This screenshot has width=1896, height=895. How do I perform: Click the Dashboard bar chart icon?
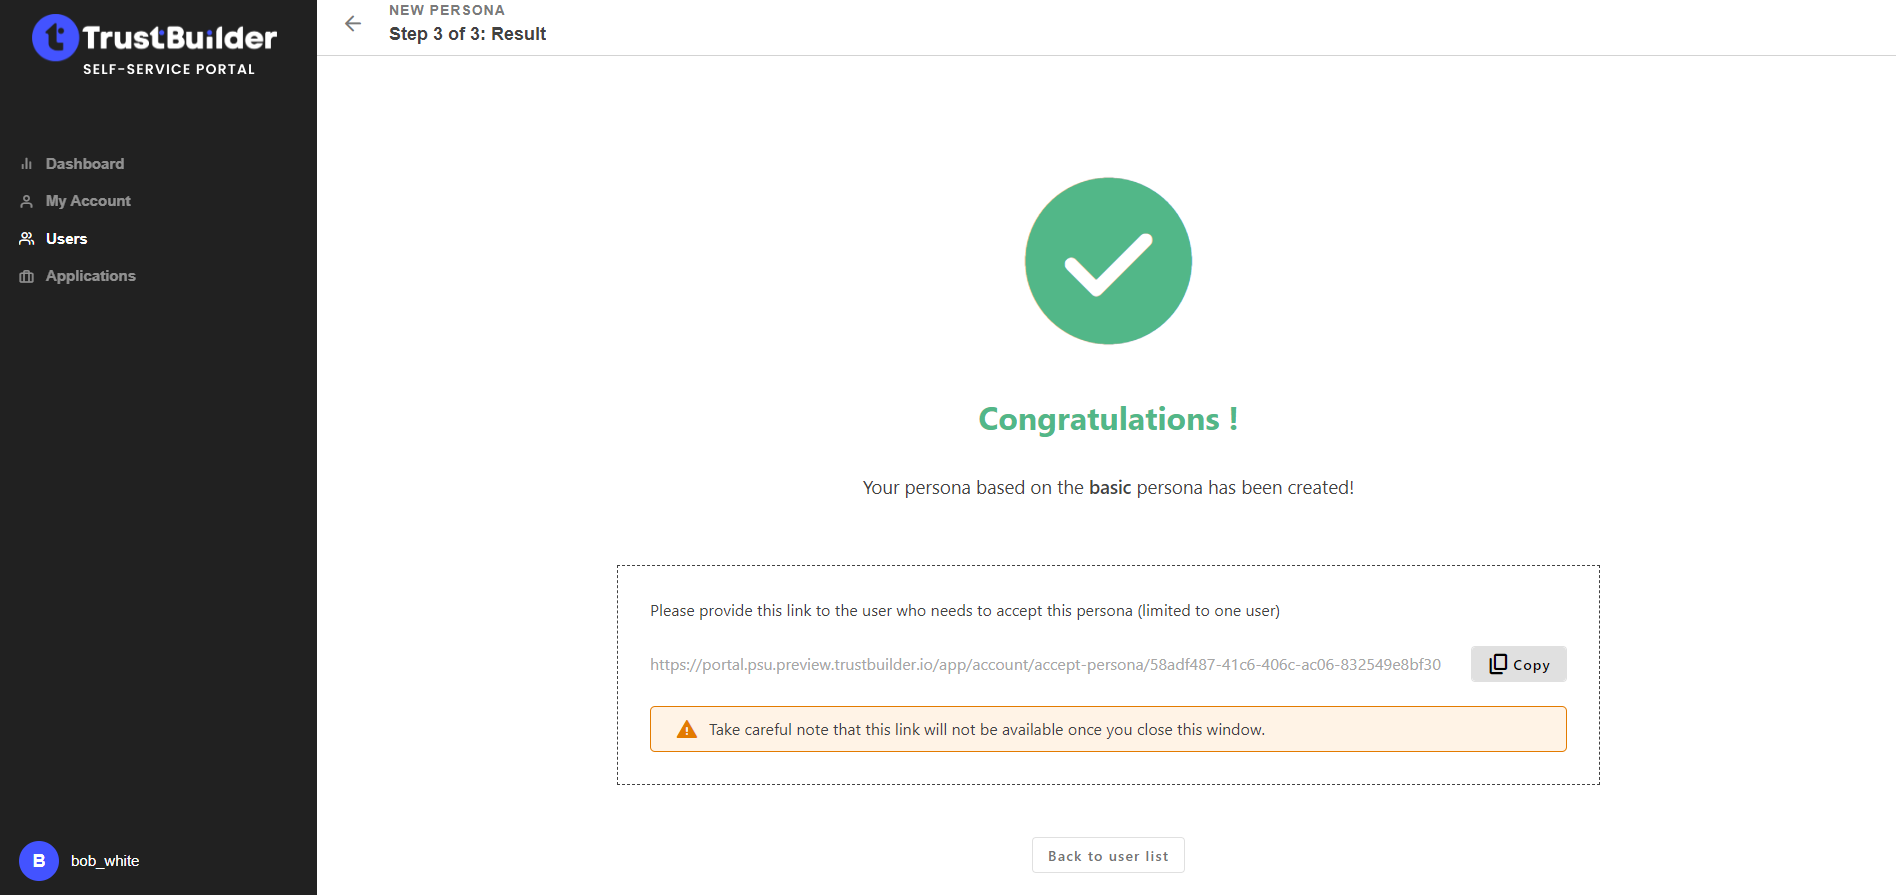[27, 164]
